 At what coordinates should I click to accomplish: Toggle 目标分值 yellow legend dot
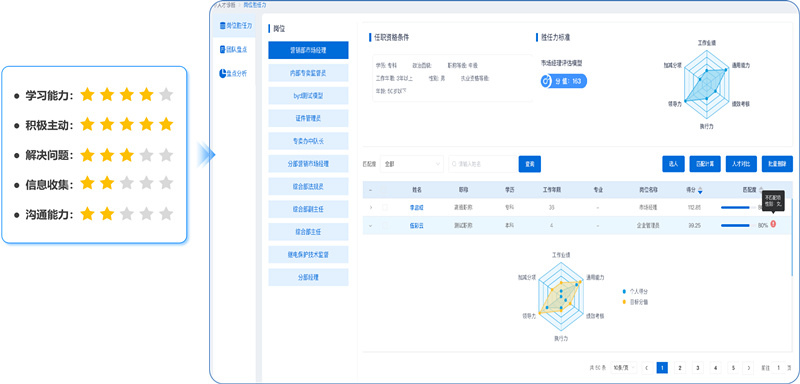[x=624, y=302]
